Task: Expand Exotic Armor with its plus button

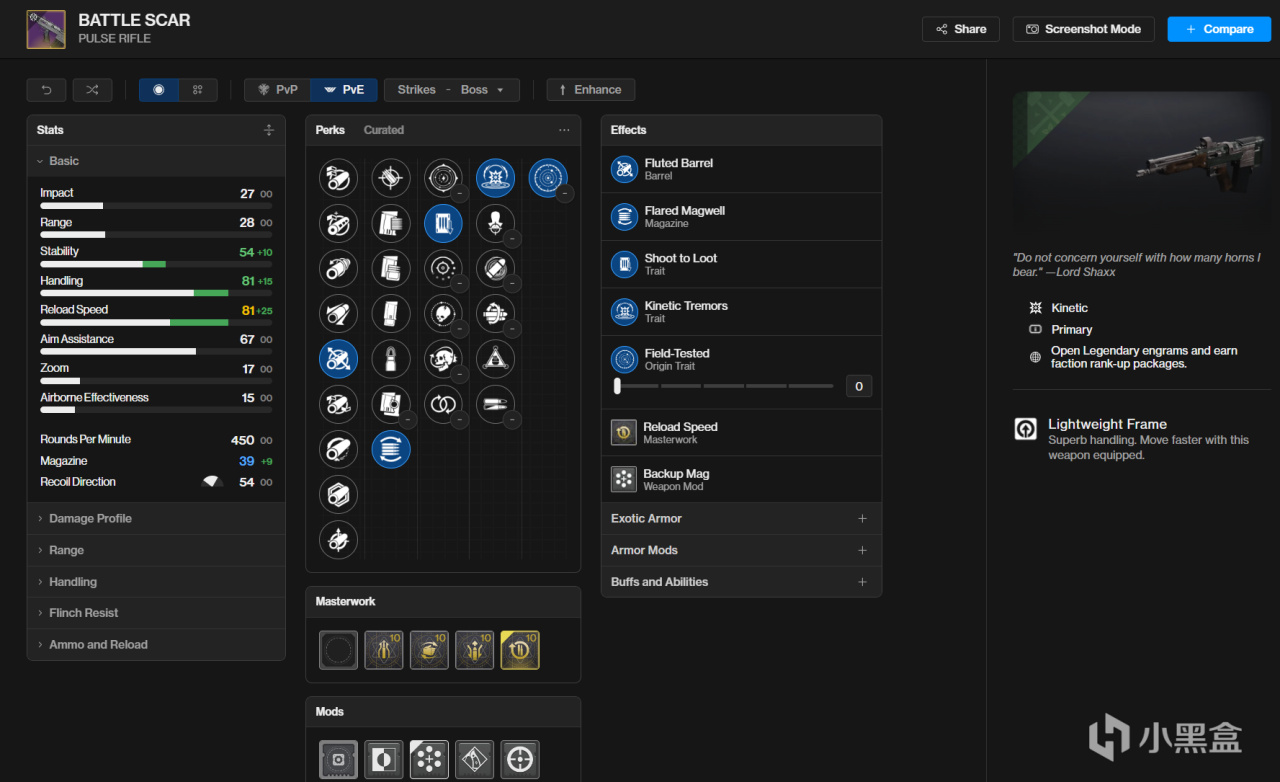Action: tap(862, 518)
